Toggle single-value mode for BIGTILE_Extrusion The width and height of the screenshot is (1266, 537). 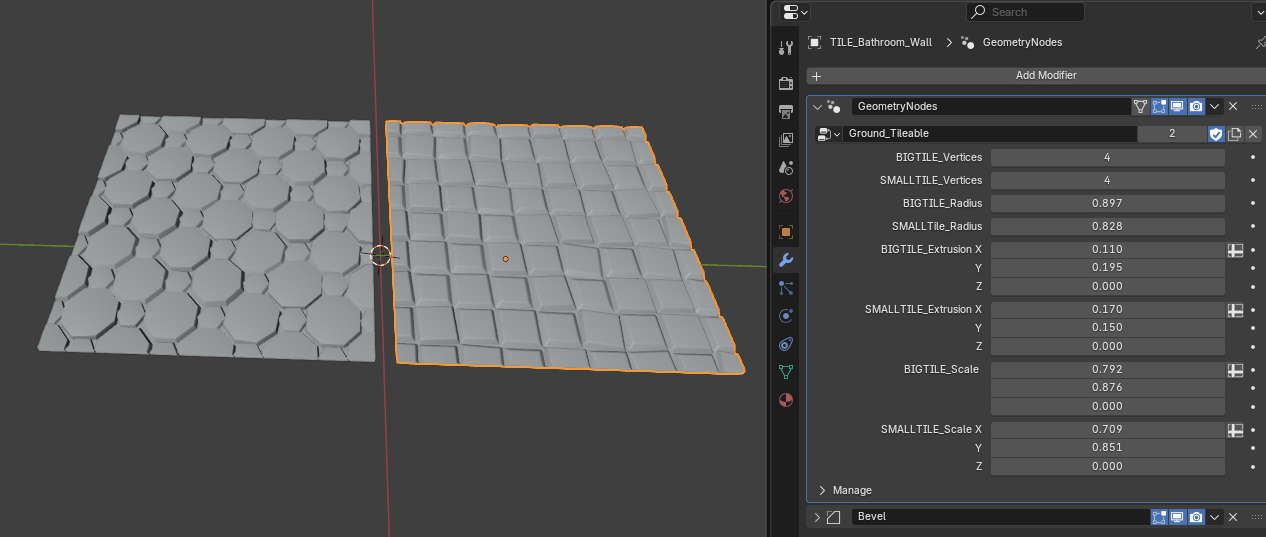point(1235,249)
